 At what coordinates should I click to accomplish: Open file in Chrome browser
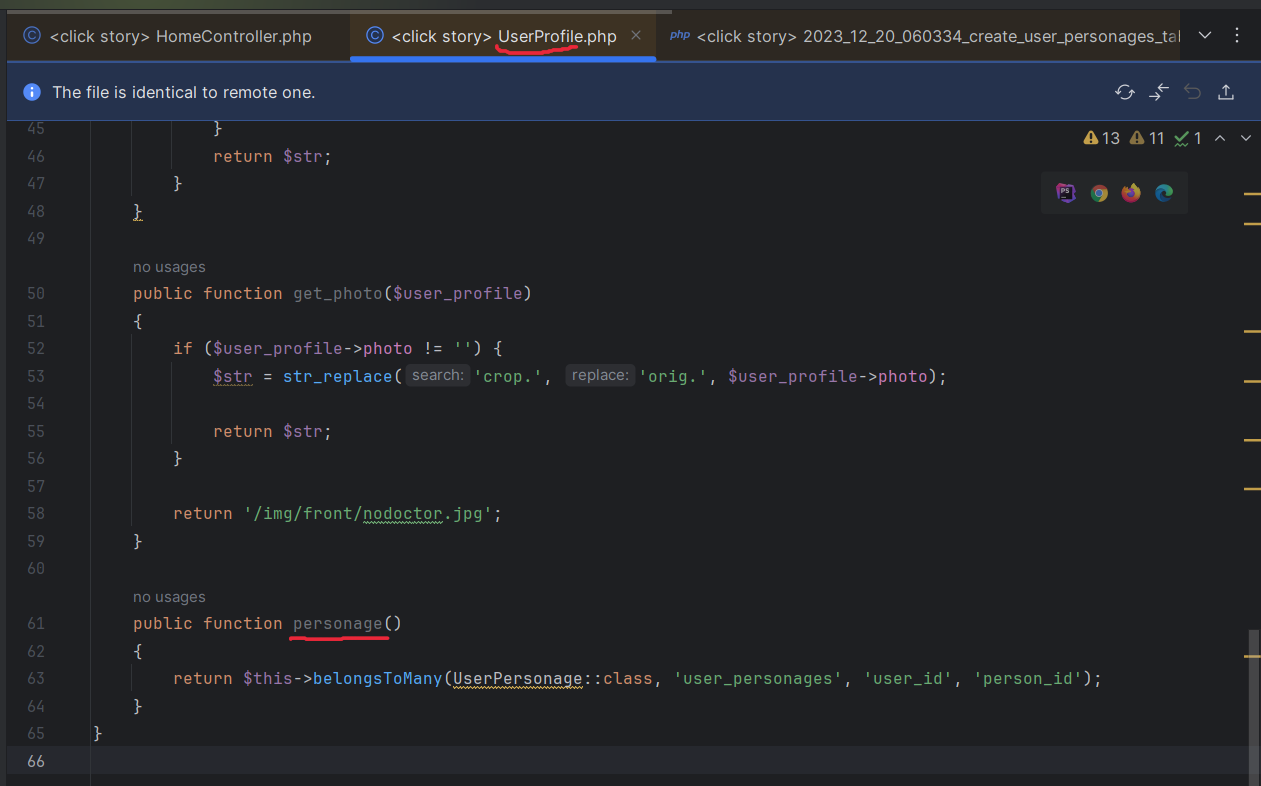tap(1099, 193)
